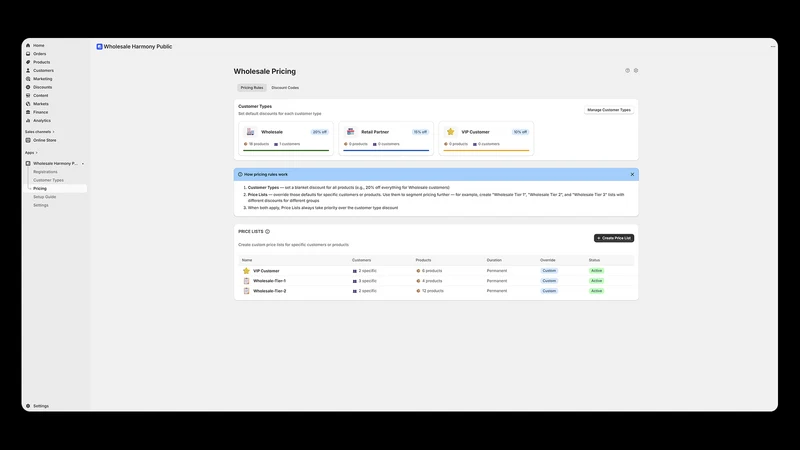Click the star icon in VIP Customer row
This screenshot has height=450, width=800.
click(x=246, y=271)
